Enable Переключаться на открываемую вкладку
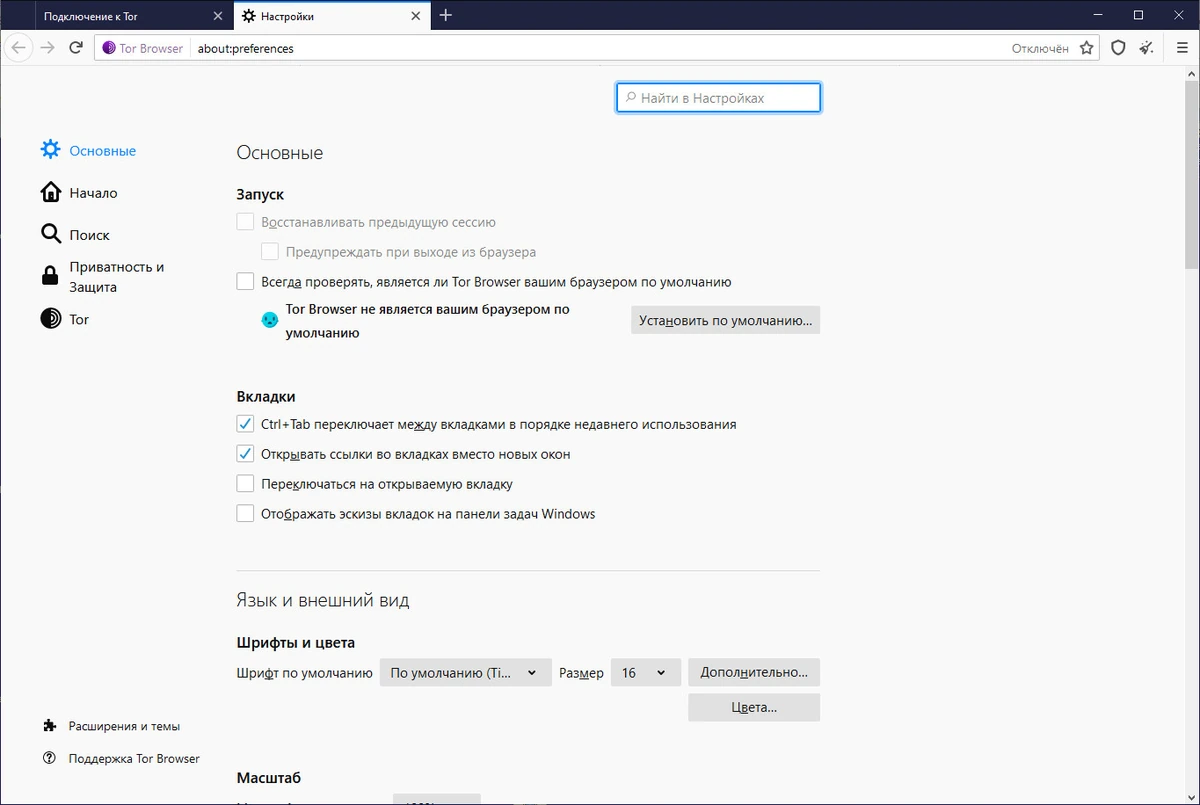 click(245, 484)
